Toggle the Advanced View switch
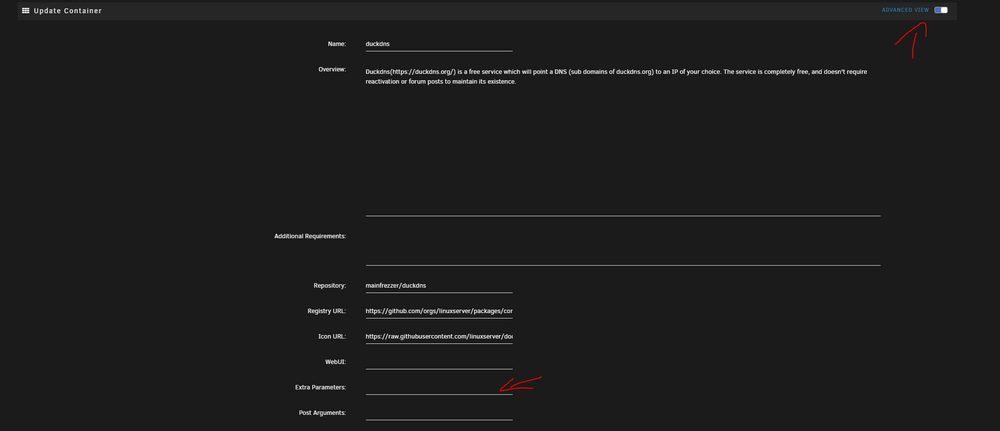This screenshot has width=1000, height=431. (941, 10)
